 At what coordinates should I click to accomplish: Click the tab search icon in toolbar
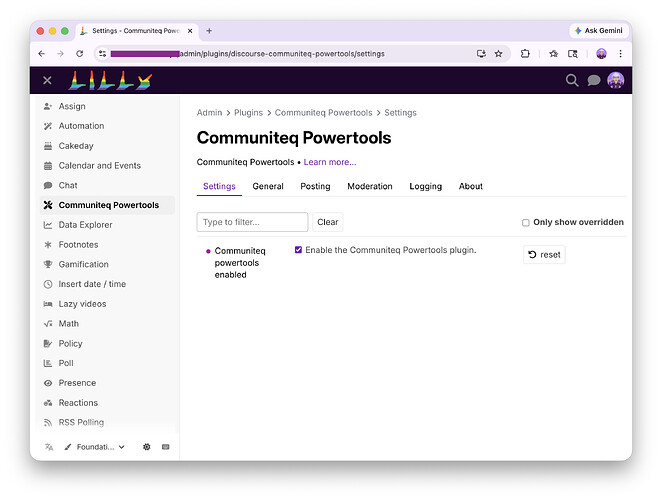coord(572,54)
